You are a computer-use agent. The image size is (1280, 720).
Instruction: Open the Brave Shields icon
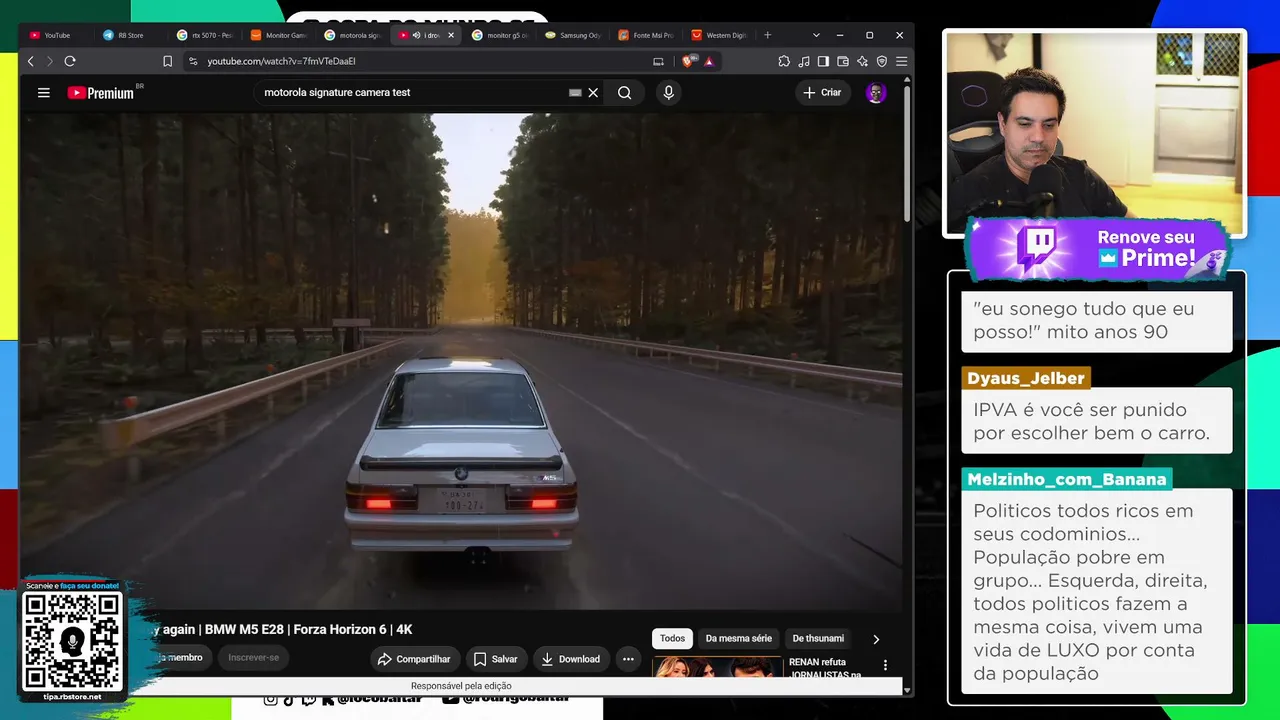click(688, 61)
